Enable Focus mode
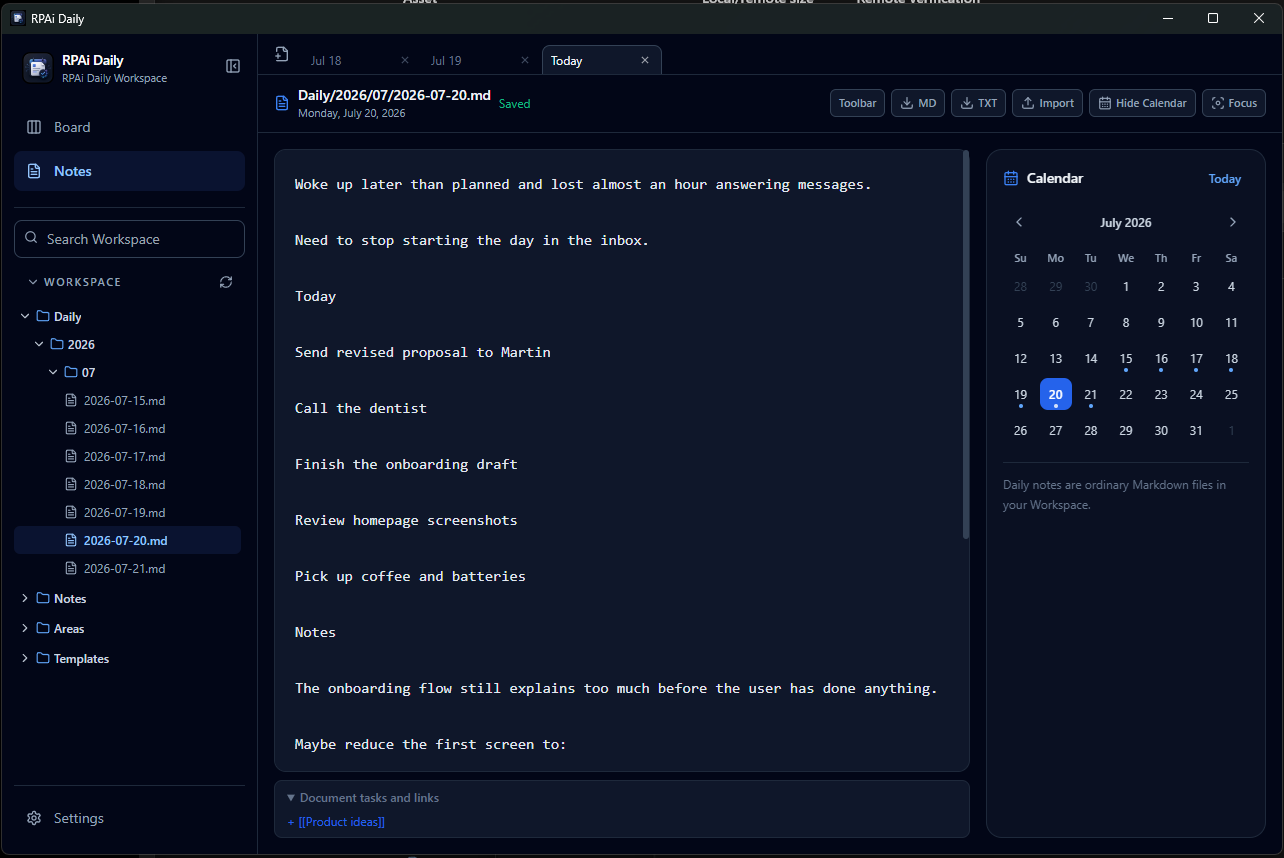 point(1234,103)
